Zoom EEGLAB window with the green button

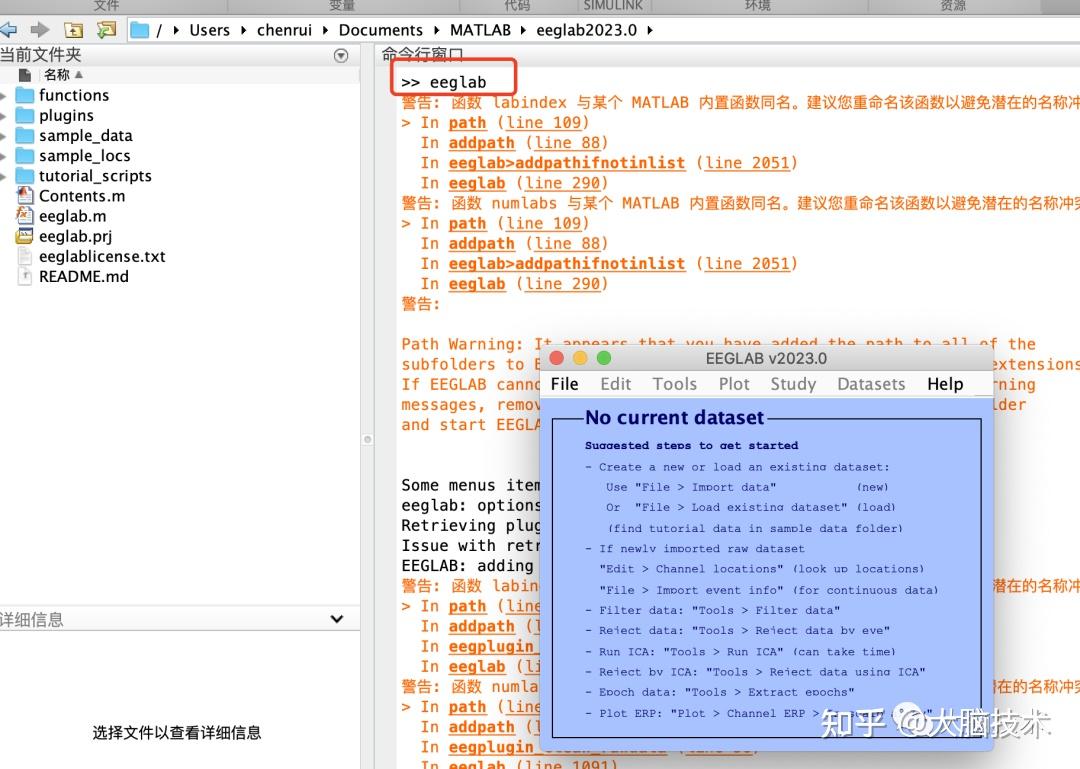point(604,358)
